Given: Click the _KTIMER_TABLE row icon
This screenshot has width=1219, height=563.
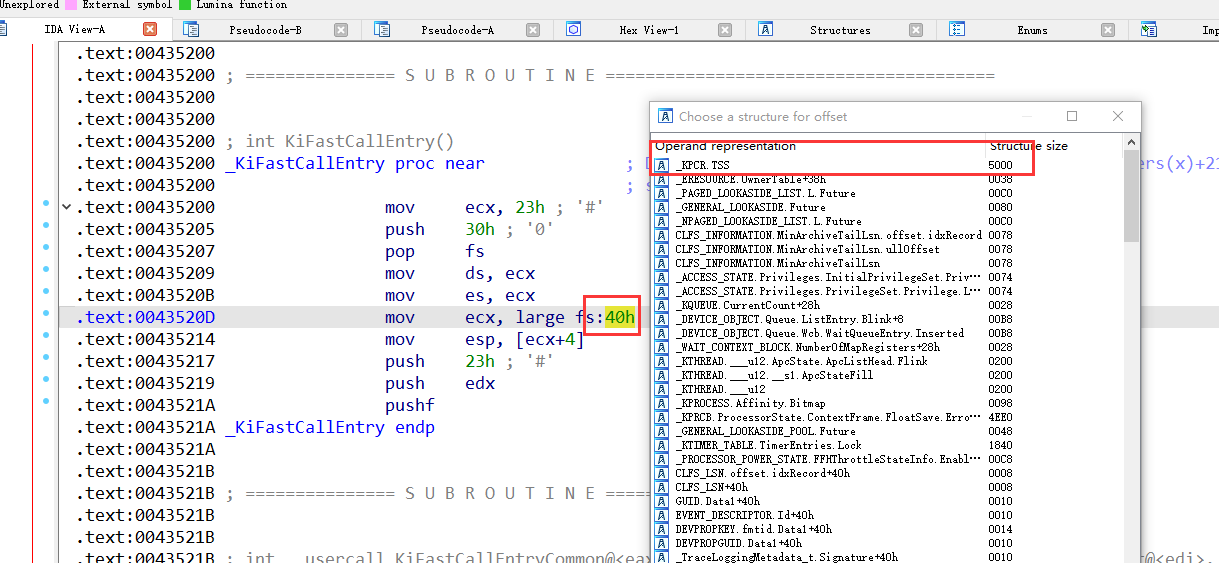Looking at the screenshot, I should (662, 445).
